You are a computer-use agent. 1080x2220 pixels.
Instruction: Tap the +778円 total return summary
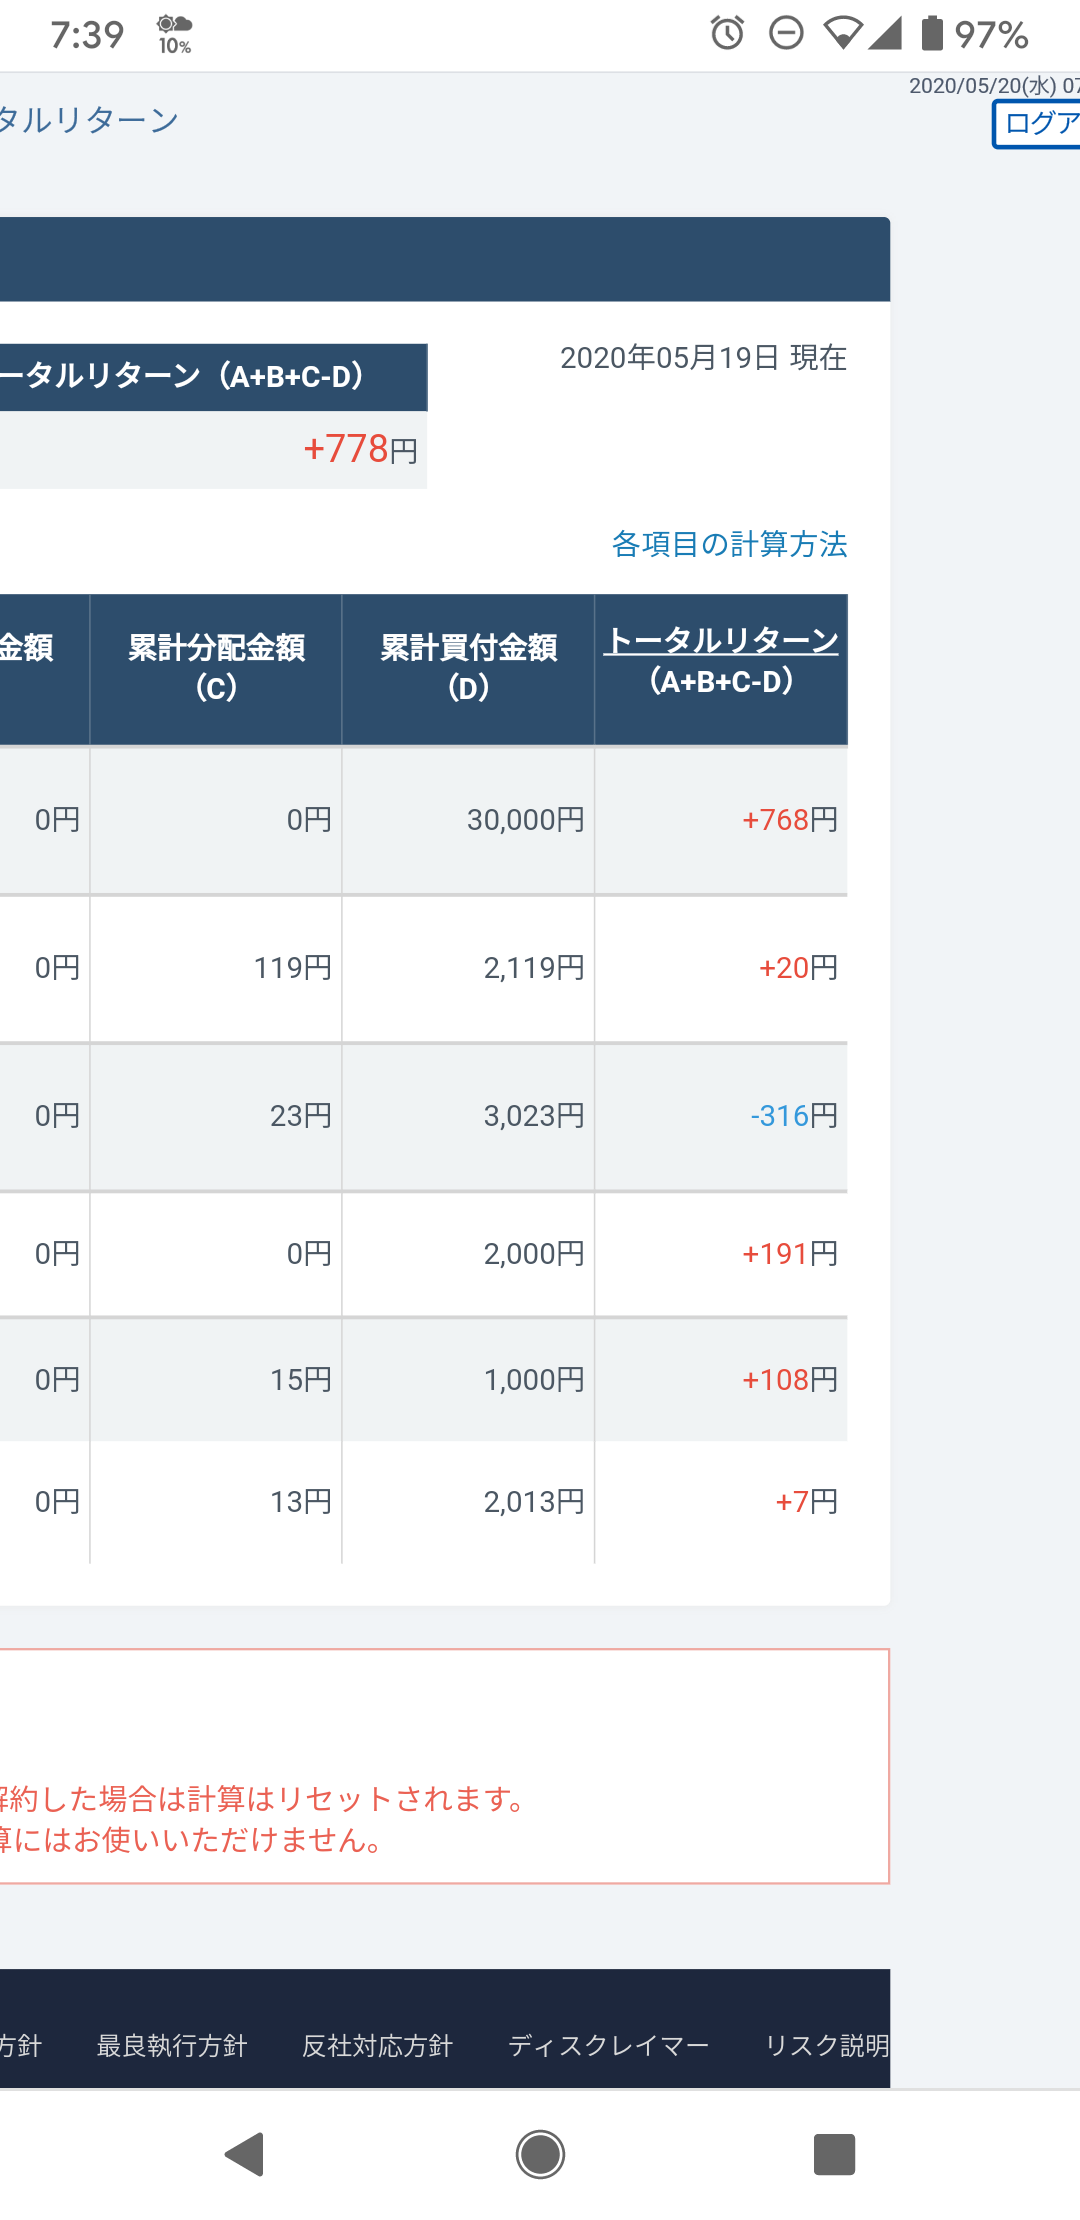click(x=361, y=449)
